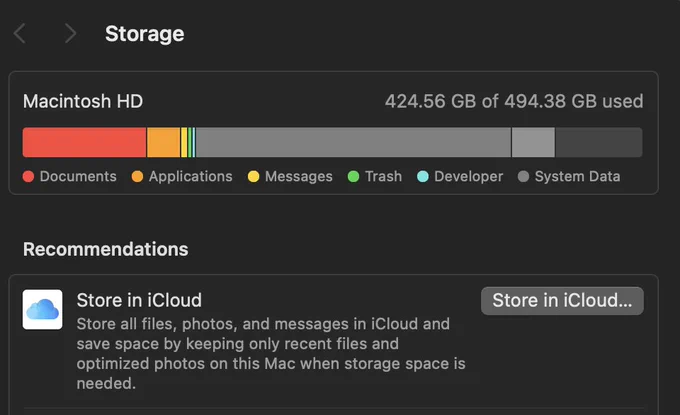This screenshot has width=680, height=415.
Task: Select the red Documents storage bar segment
Action: click(85, 142)
